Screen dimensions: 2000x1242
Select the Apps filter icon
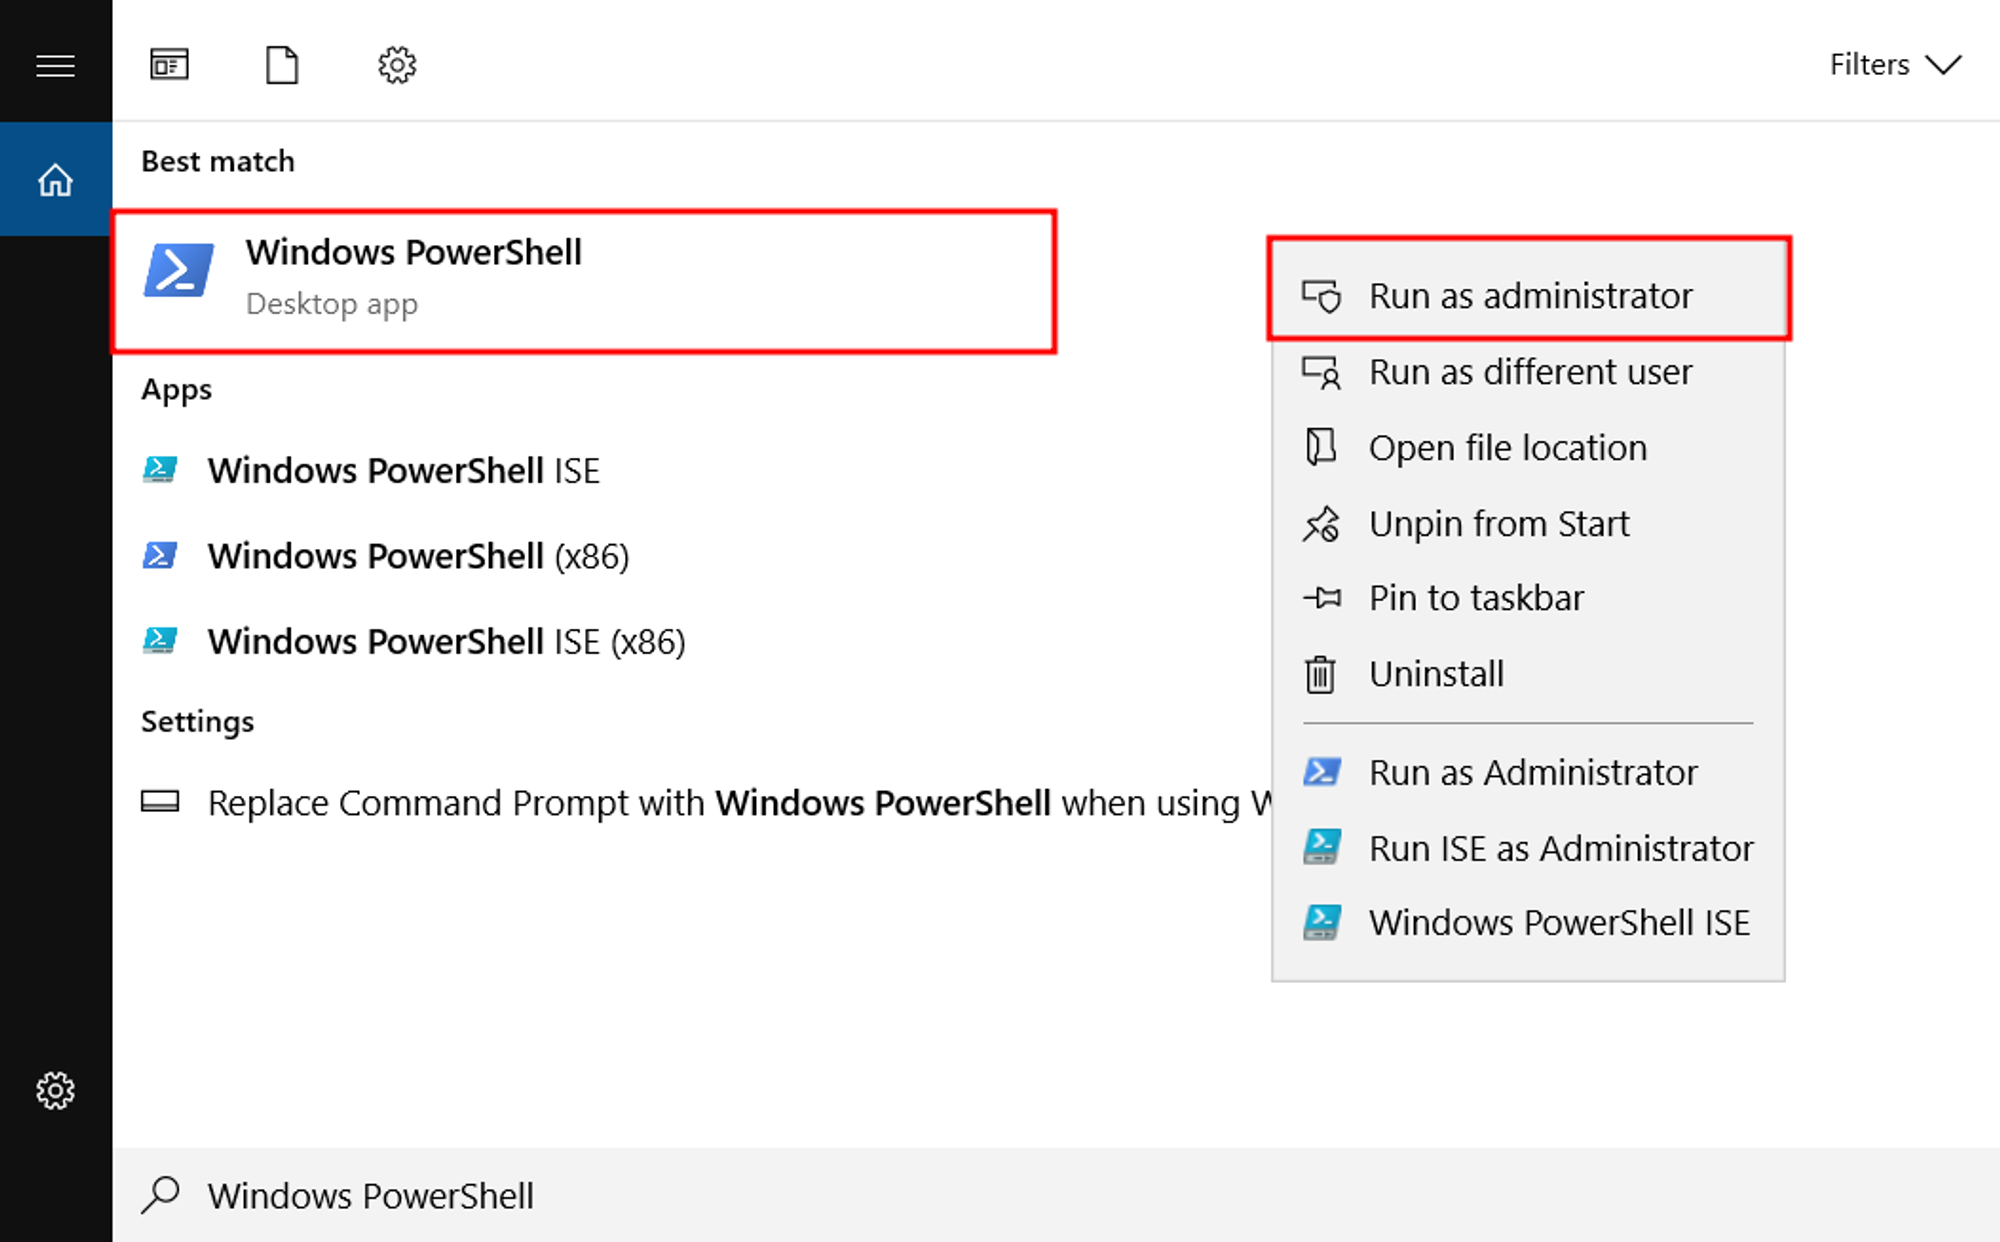click(169, 65)
